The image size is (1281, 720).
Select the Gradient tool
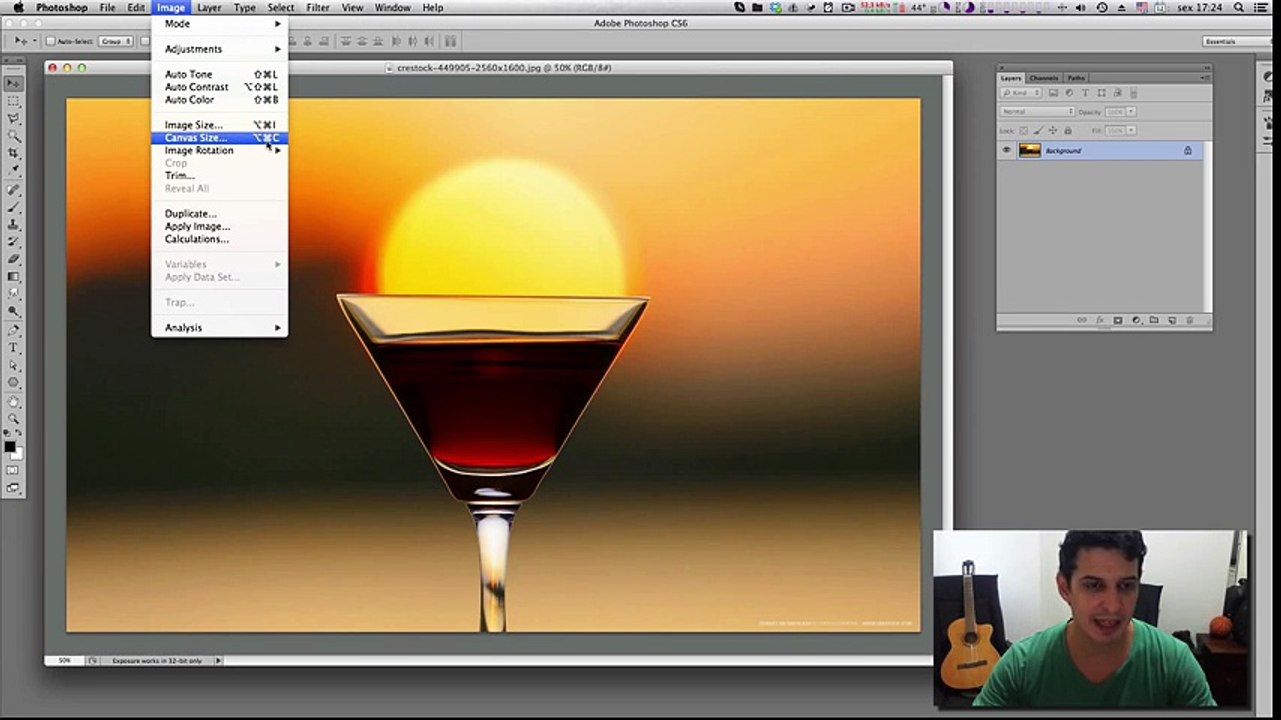click(14, 276)
